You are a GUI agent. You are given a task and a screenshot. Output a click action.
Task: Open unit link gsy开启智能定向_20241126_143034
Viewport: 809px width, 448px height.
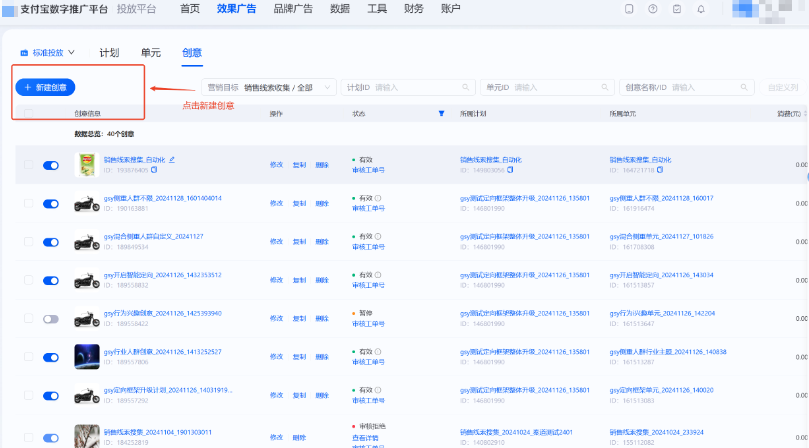point(661,275)
